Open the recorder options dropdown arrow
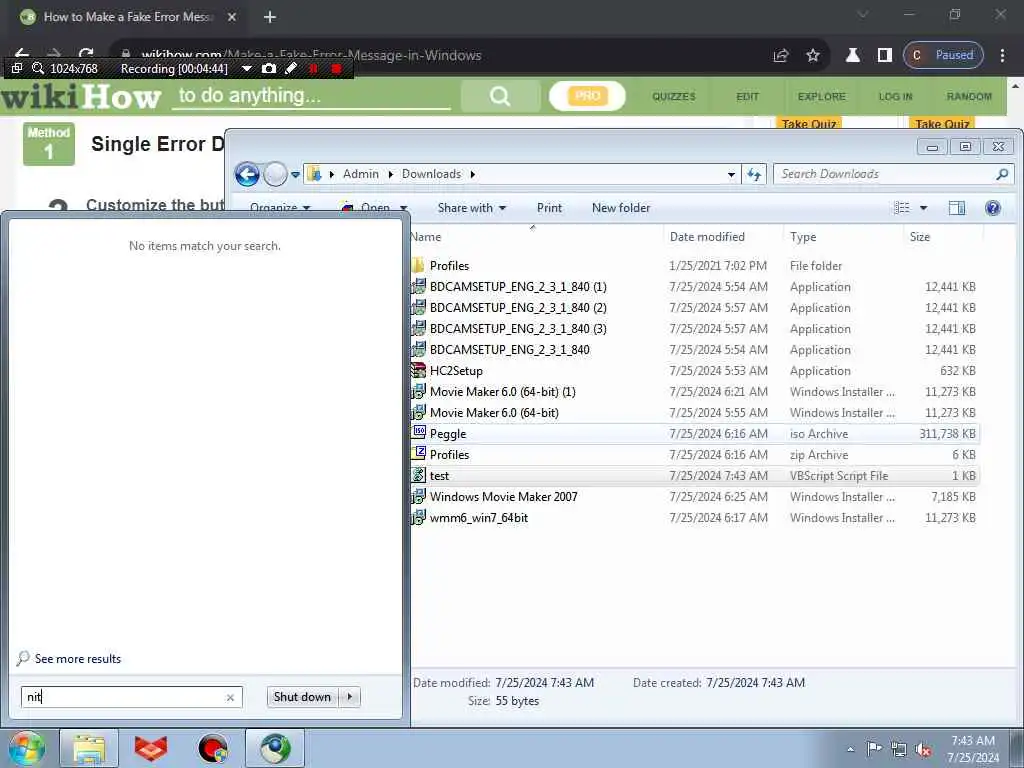Screen dimensions: 1024x768 click(246, 69)
